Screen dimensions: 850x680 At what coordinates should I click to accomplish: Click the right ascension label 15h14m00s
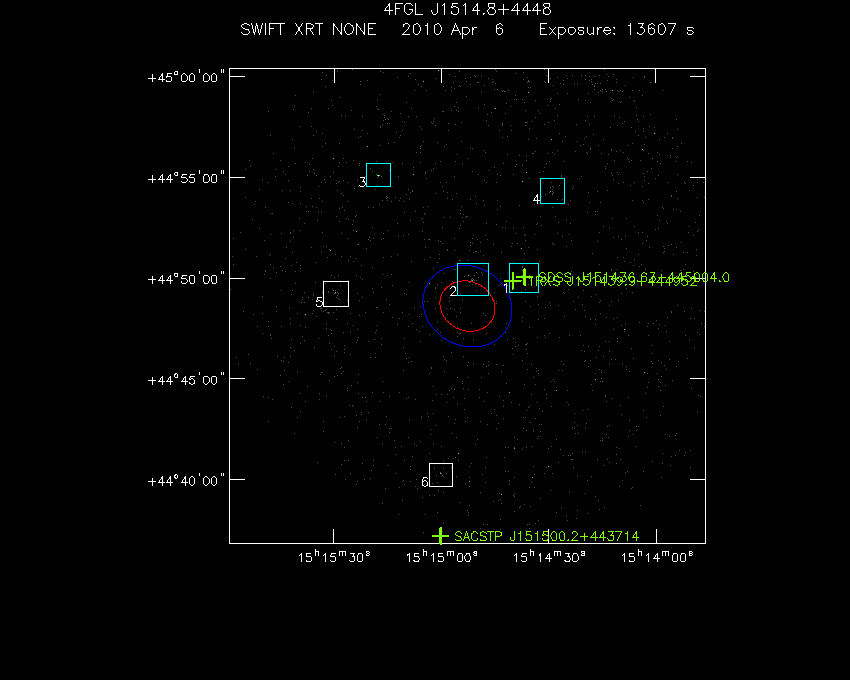pyautogui.click(x=657, y=557)
